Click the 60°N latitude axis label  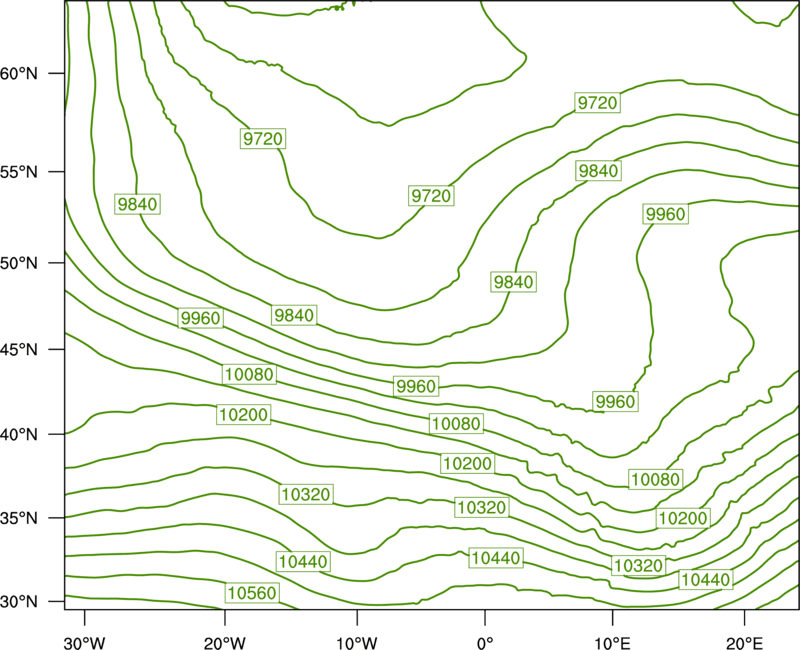pyautogui.click(x=19, y=74)
